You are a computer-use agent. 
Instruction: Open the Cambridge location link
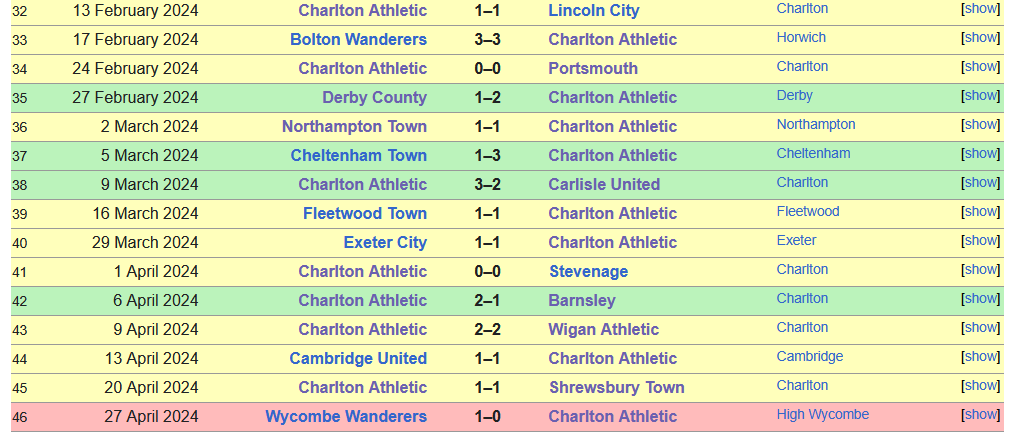click(810, 356)
